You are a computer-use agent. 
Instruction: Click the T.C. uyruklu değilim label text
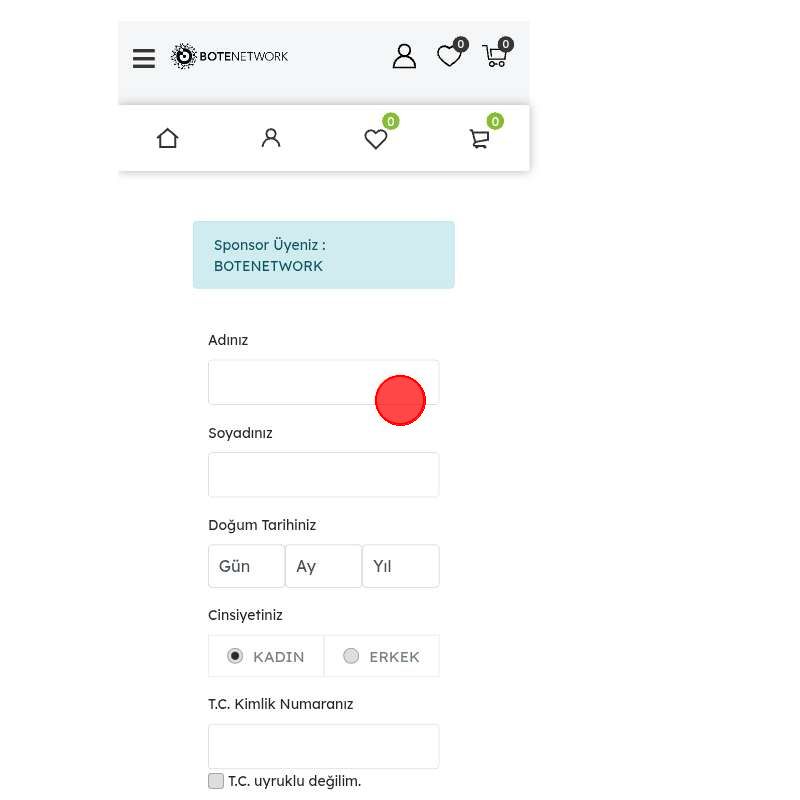(x=294, y=781)
